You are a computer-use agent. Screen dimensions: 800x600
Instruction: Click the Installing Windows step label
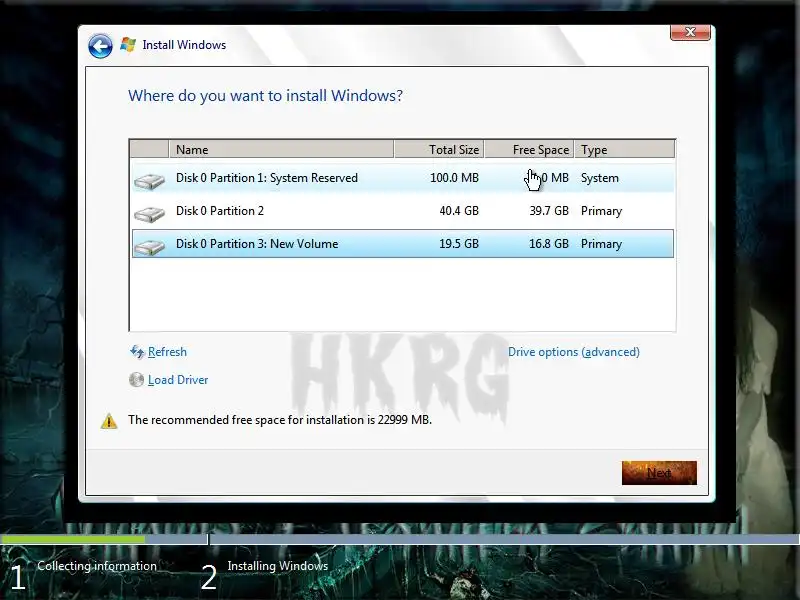click(278, 566)
